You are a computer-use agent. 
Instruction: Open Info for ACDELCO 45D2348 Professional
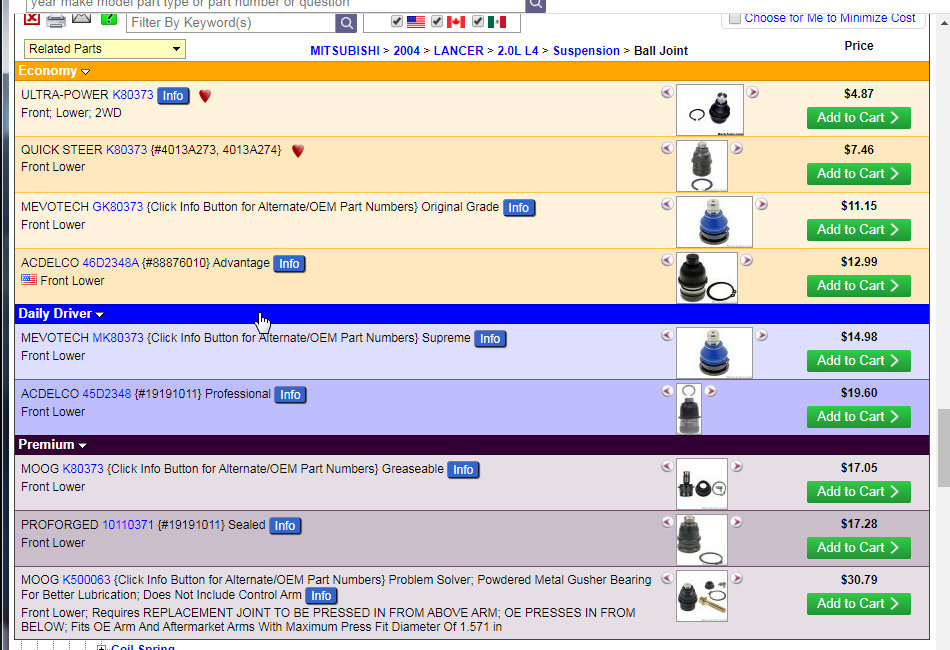tap(290, 395)
